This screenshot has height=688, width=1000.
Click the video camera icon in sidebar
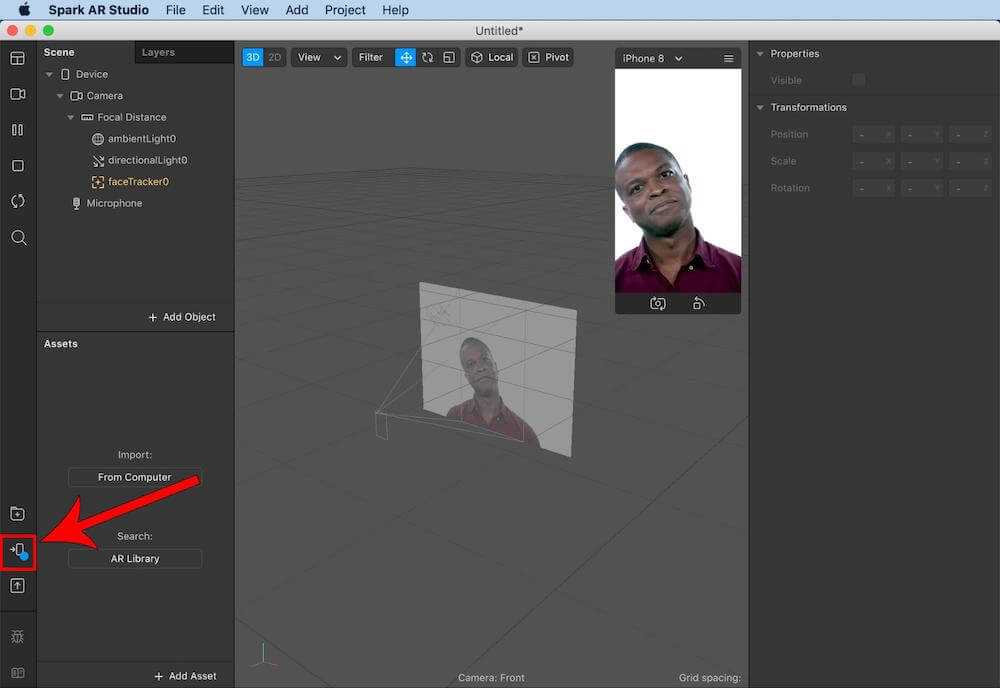(18, 94)
